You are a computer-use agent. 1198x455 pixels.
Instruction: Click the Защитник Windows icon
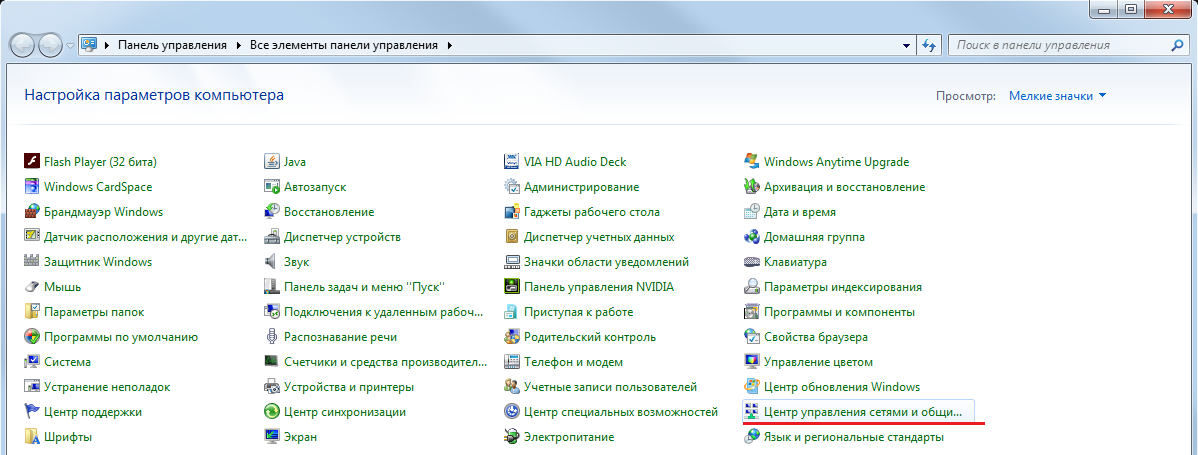tap(32, 262)
